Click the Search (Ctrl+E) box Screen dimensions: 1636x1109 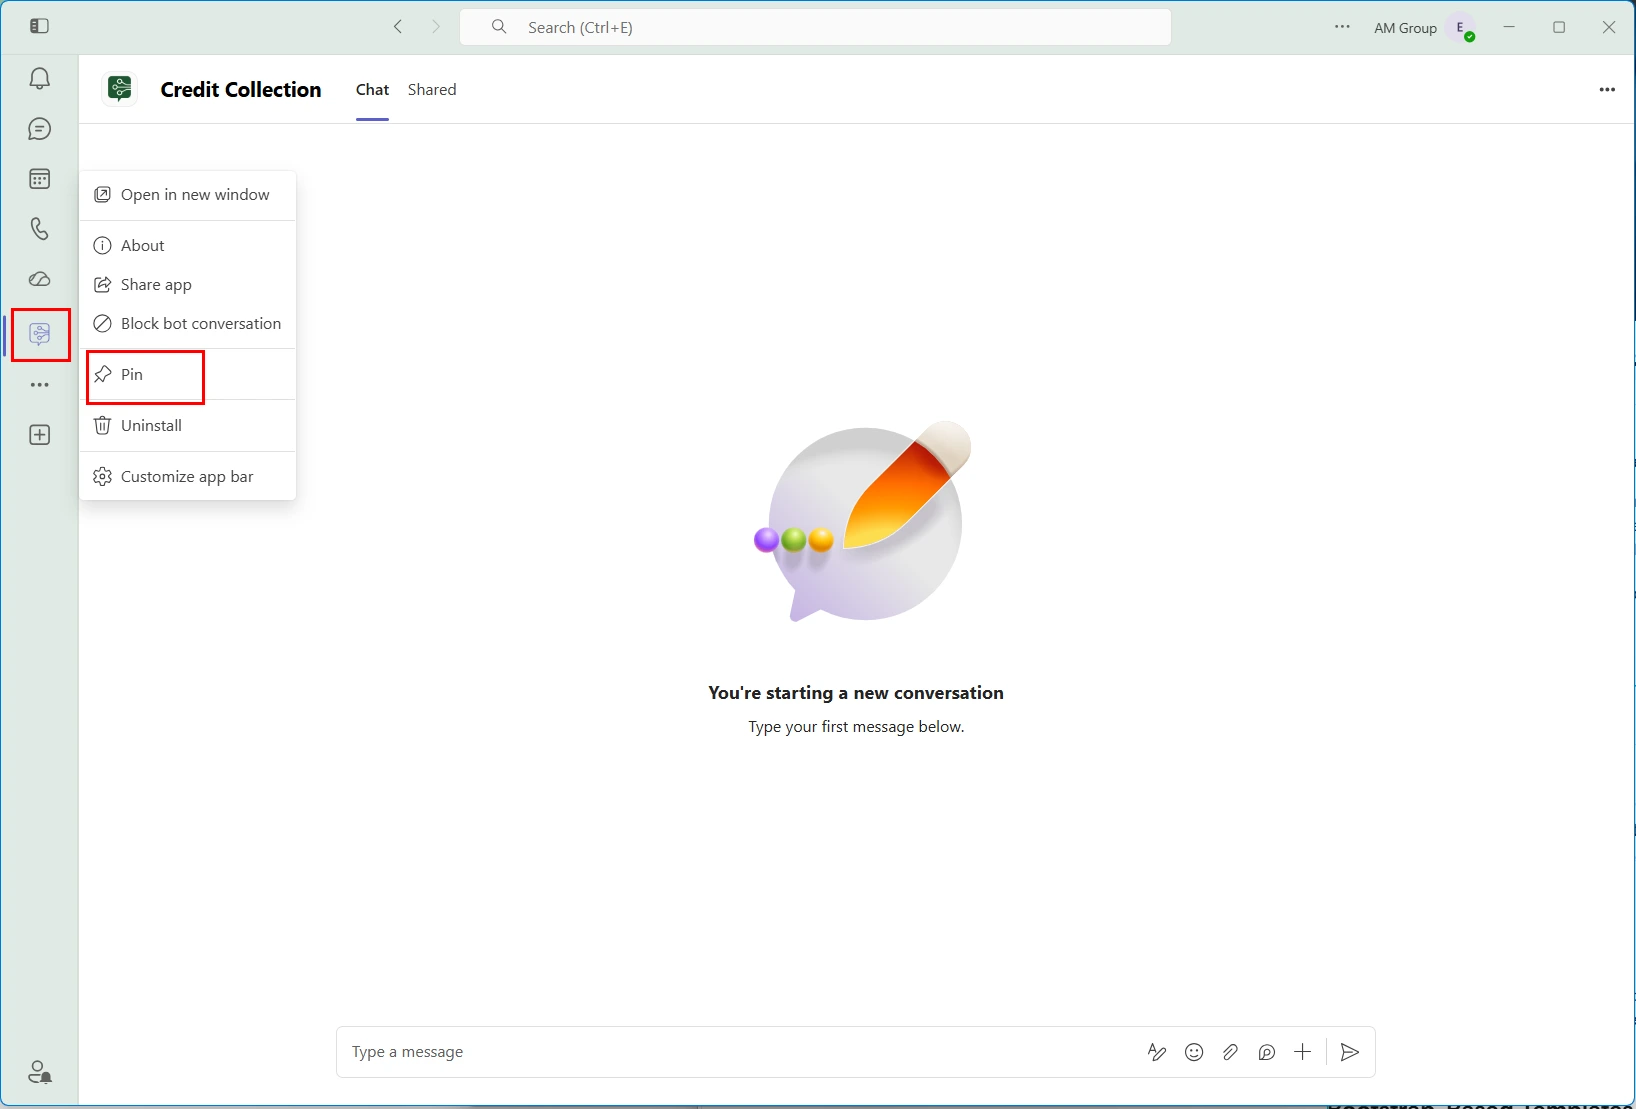815,27
